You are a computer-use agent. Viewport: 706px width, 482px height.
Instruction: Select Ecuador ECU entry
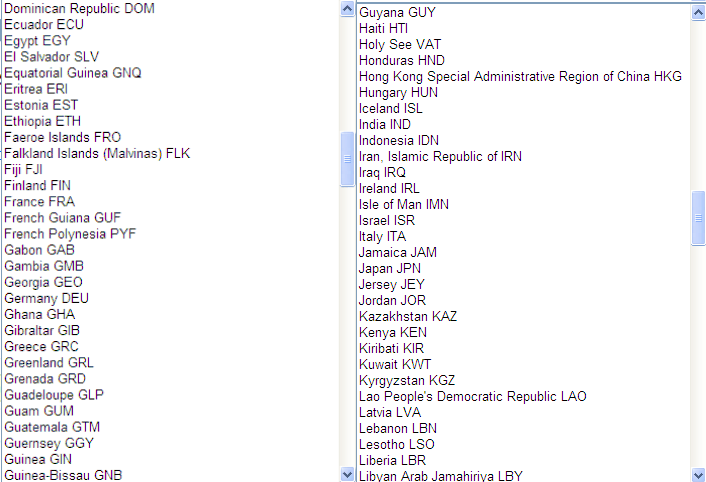click(44, 24)
